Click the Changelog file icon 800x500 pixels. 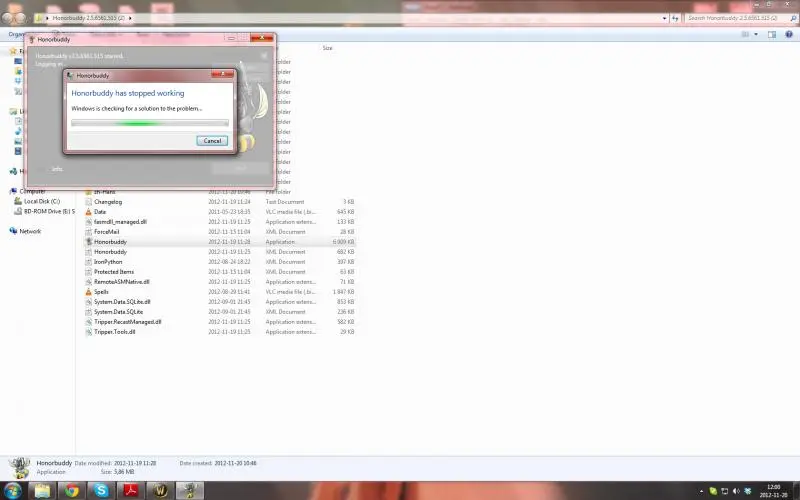(88, 202)
